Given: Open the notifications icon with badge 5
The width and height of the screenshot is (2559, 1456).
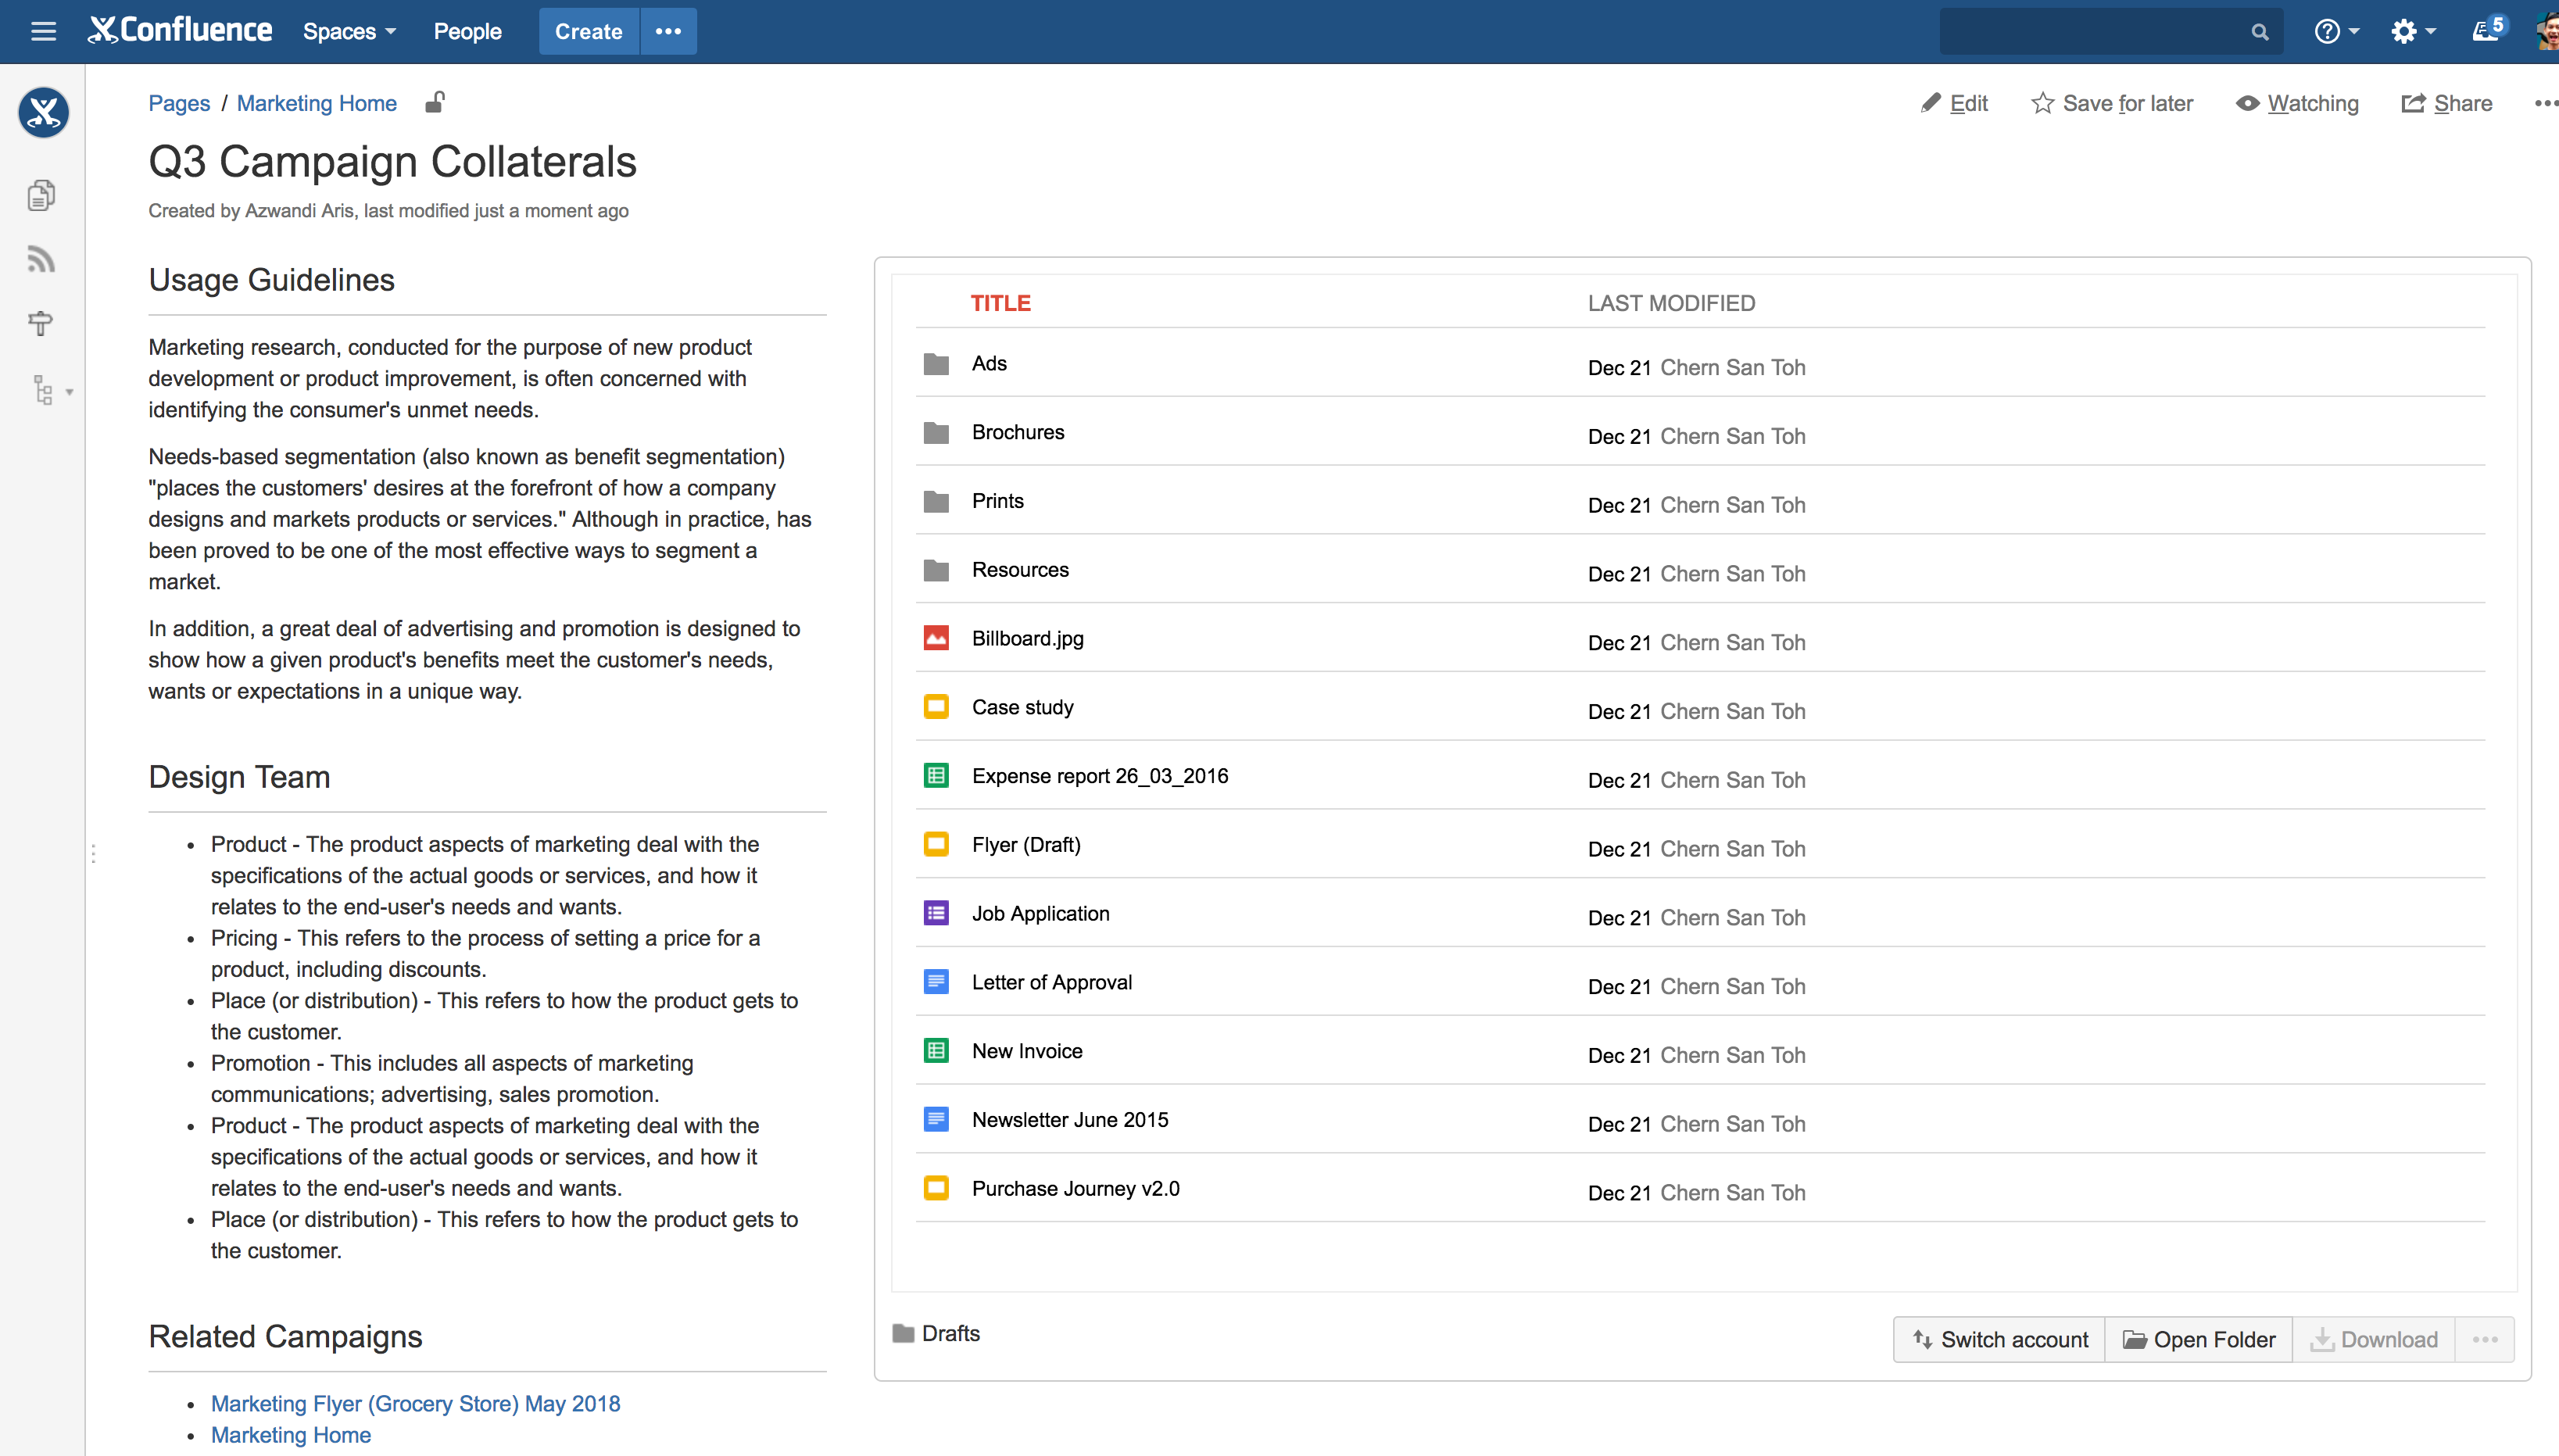Looking at the screenshot, I should (x=2488, y=30).
